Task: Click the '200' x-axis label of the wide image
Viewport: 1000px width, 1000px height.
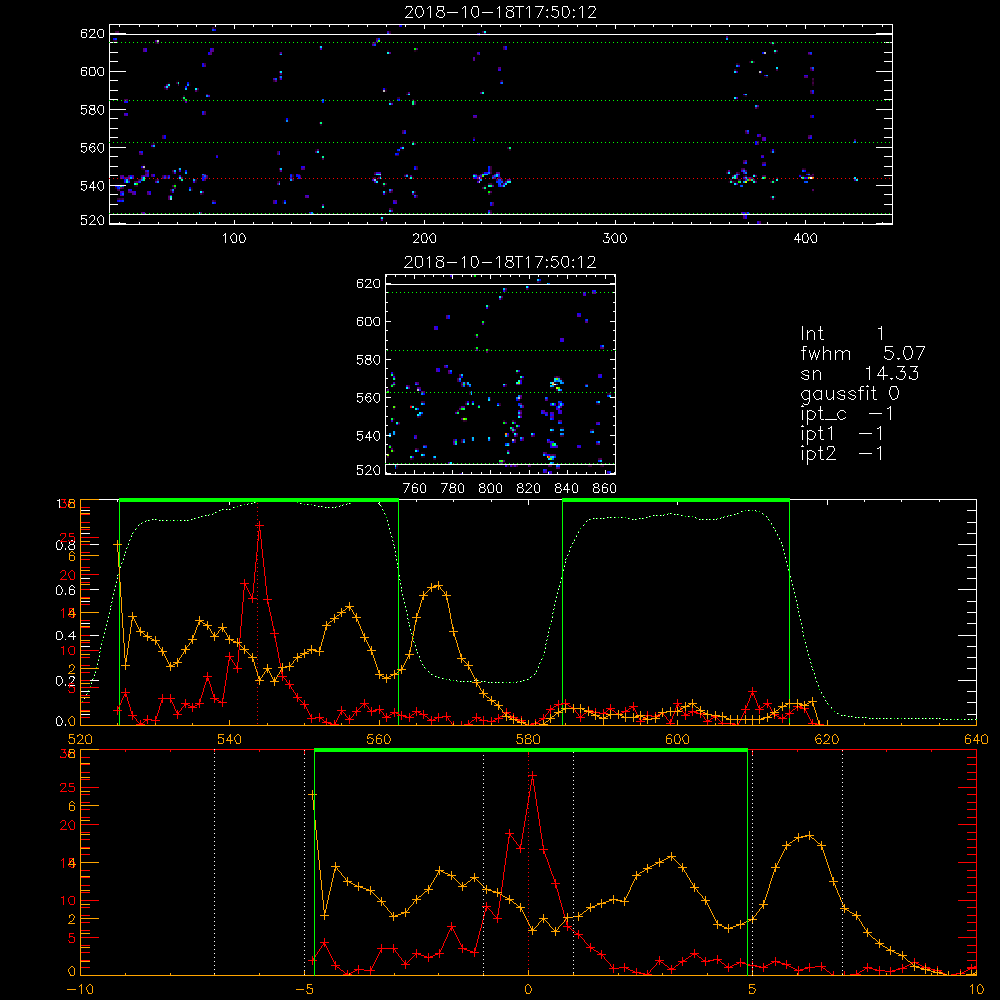Action: click(x=424, y=238)
